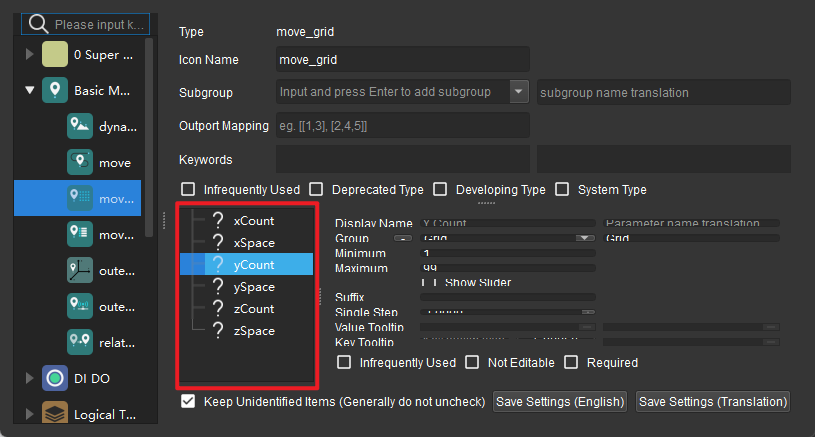Expand the DI DO tree group
This screenshot has height=437, width=815.
(29, 377)
